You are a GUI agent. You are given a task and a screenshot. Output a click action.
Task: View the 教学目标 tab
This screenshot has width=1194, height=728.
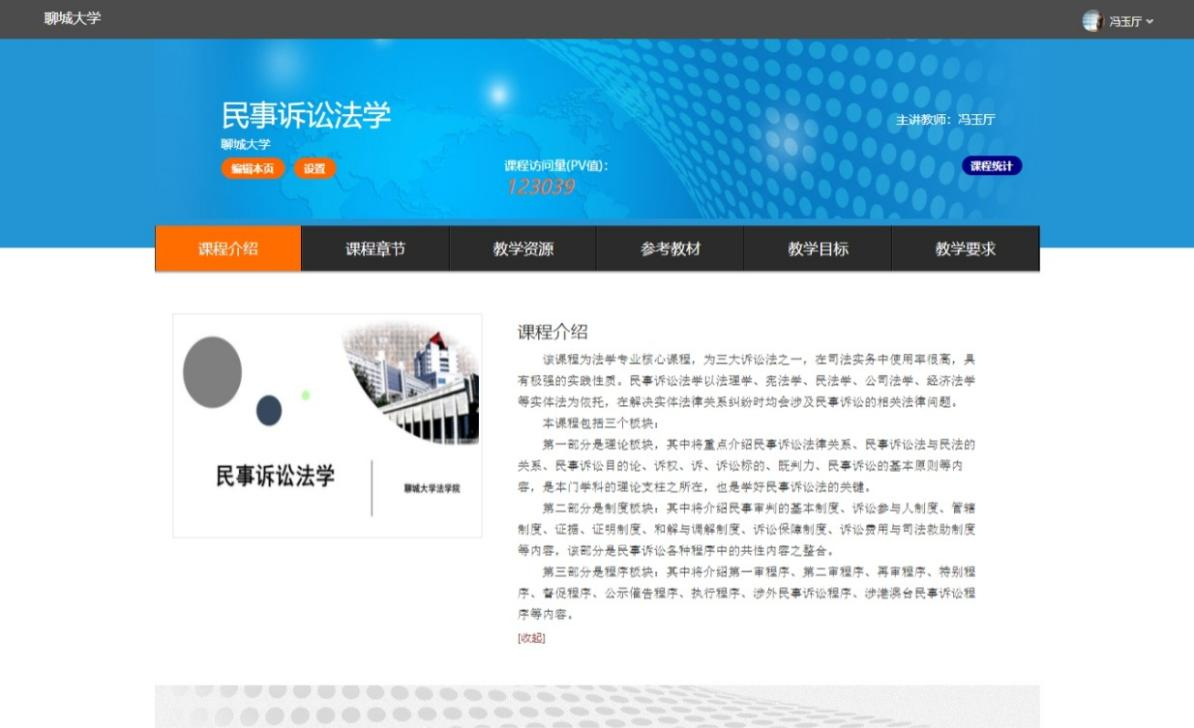point(817,249)
